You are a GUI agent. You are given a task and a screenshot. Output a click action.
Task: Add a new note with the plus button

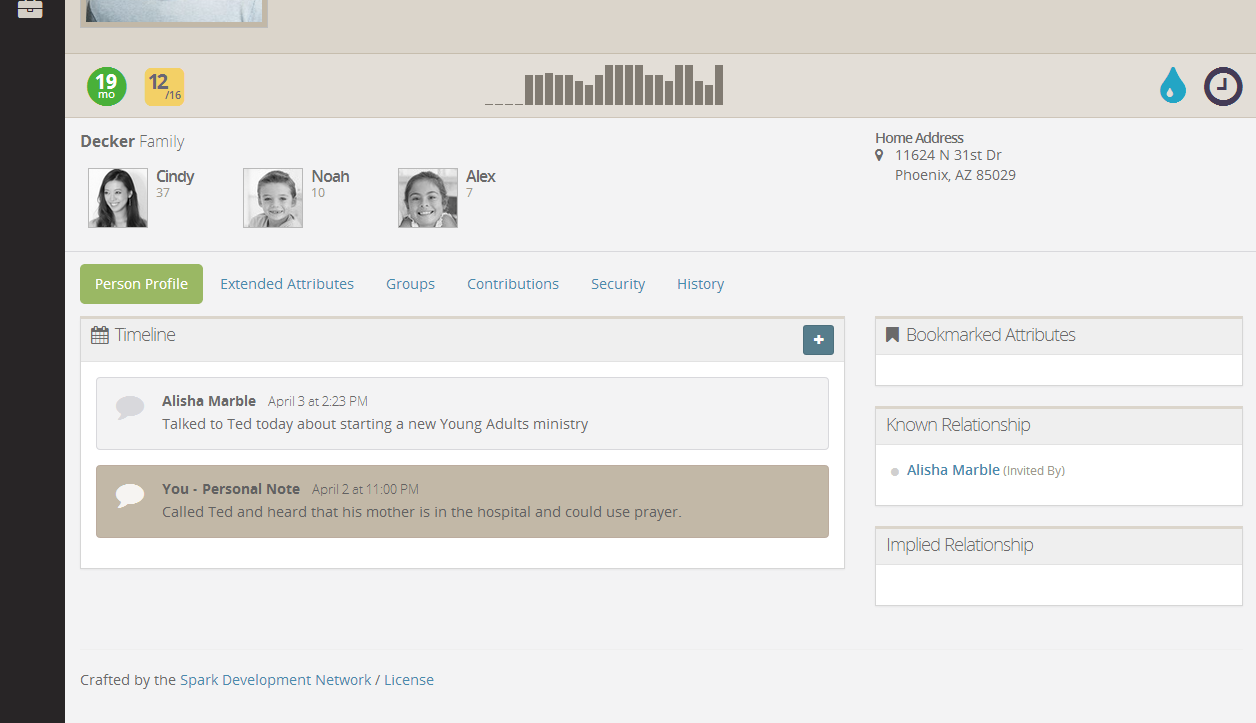click(x=818, y=340)
